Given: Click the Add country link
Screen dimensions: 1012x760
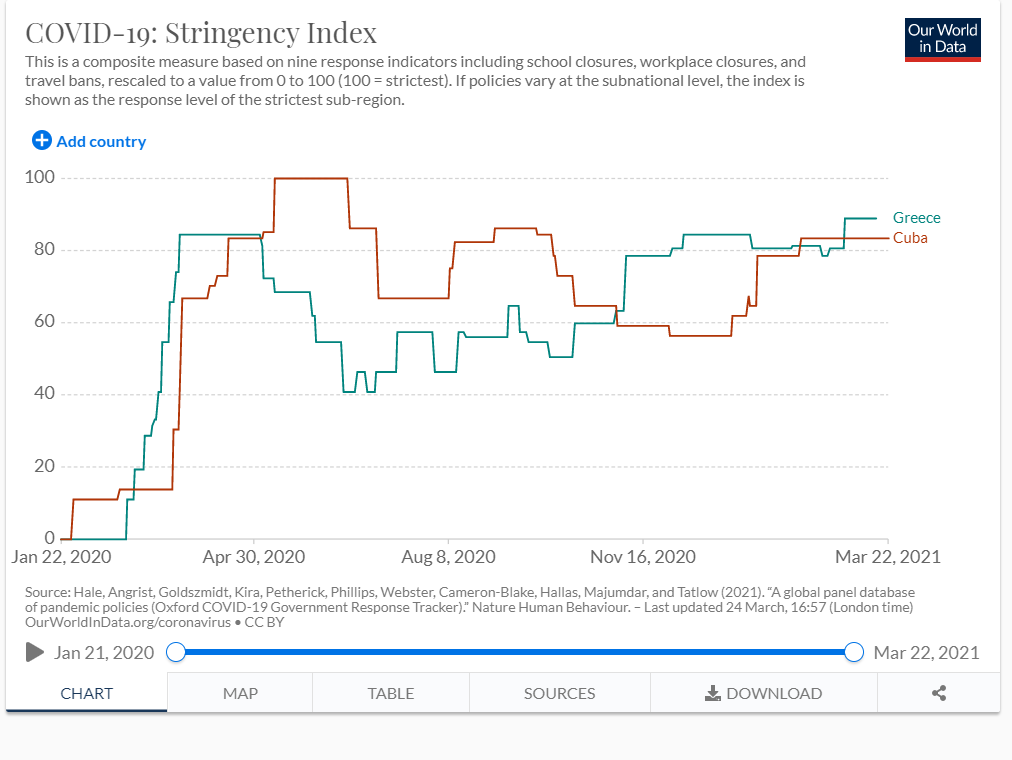Looking at the screenshot, I should (101, 141).
